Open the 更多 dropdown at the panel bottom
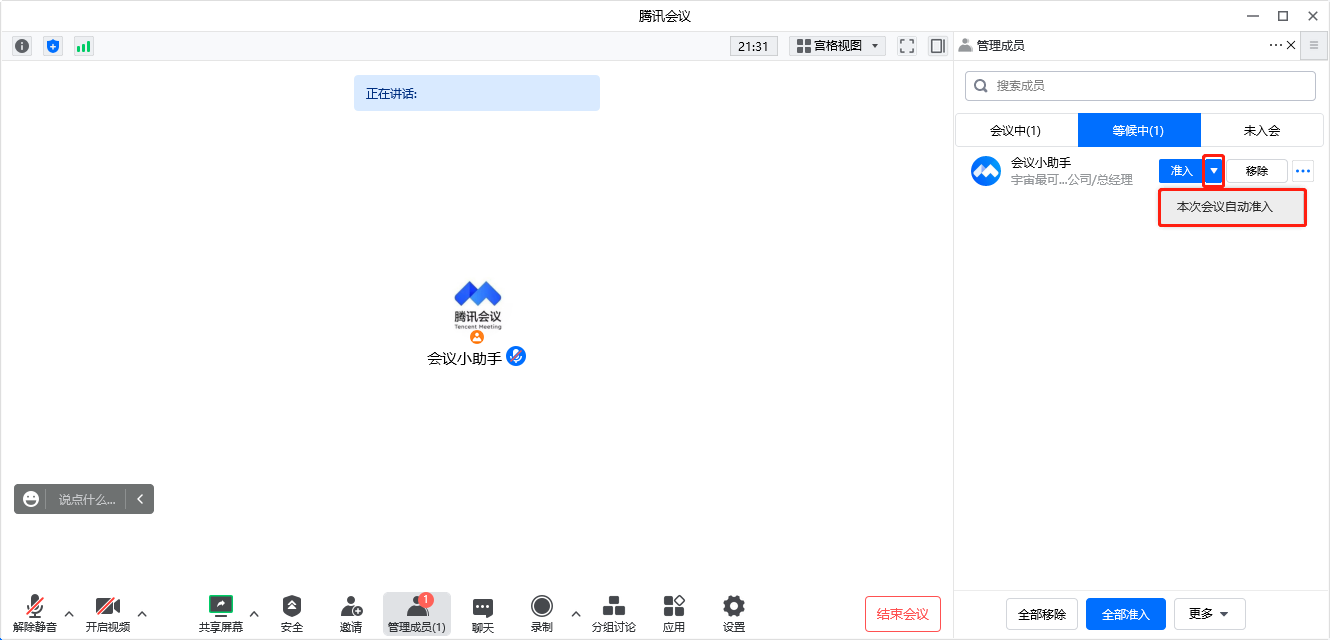 click(1210, 614)
